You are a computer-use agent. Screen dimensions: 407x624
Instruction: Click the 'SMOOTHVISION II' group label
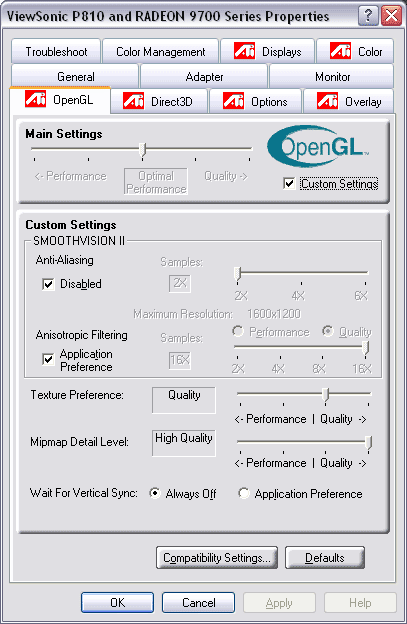click(x=79, y=241)
